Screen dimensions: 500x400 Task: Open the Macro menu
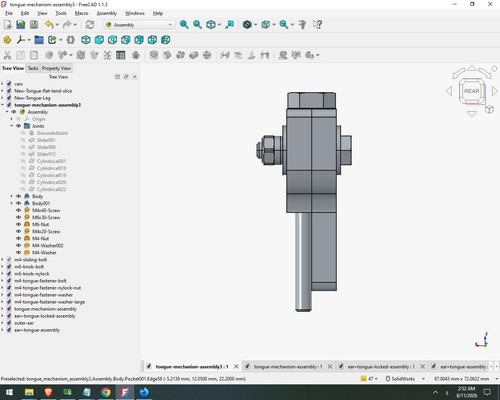pyautogui.click(x=81, y=13)
